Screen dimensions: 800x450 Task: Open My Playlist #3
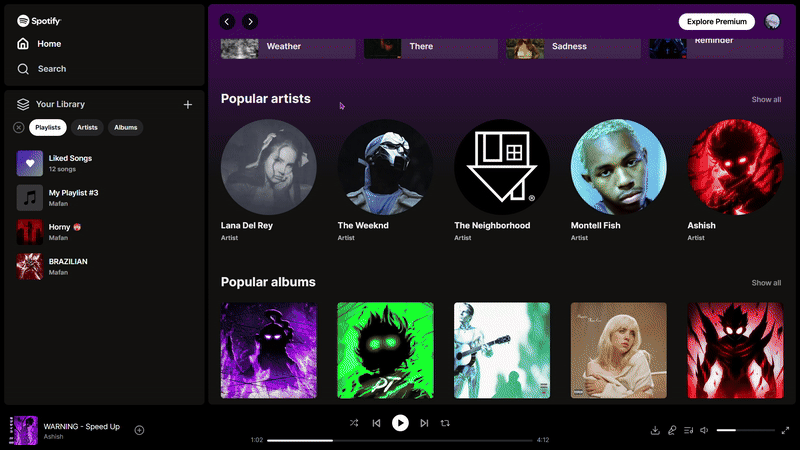point(105,197)
